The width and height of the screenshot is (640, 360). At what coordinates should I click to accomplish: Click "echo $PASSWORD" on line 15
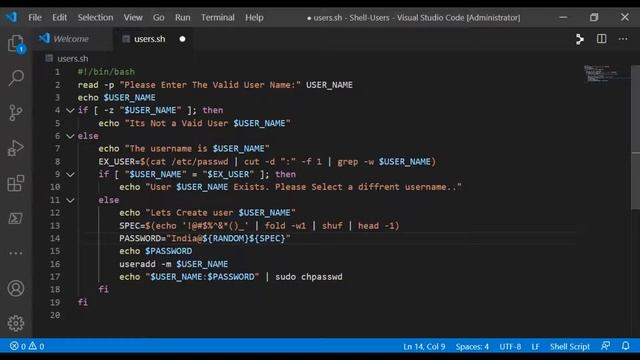pos(156,251)
